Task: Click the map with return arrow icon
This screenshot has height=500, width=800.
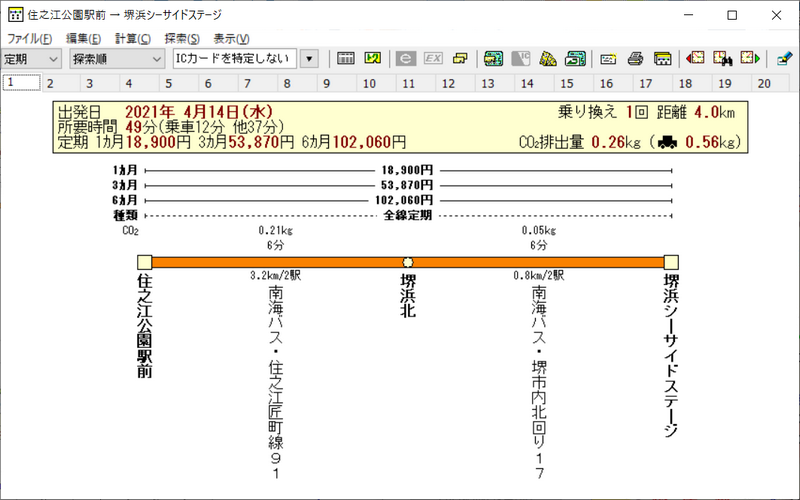Action: point(576,59)
